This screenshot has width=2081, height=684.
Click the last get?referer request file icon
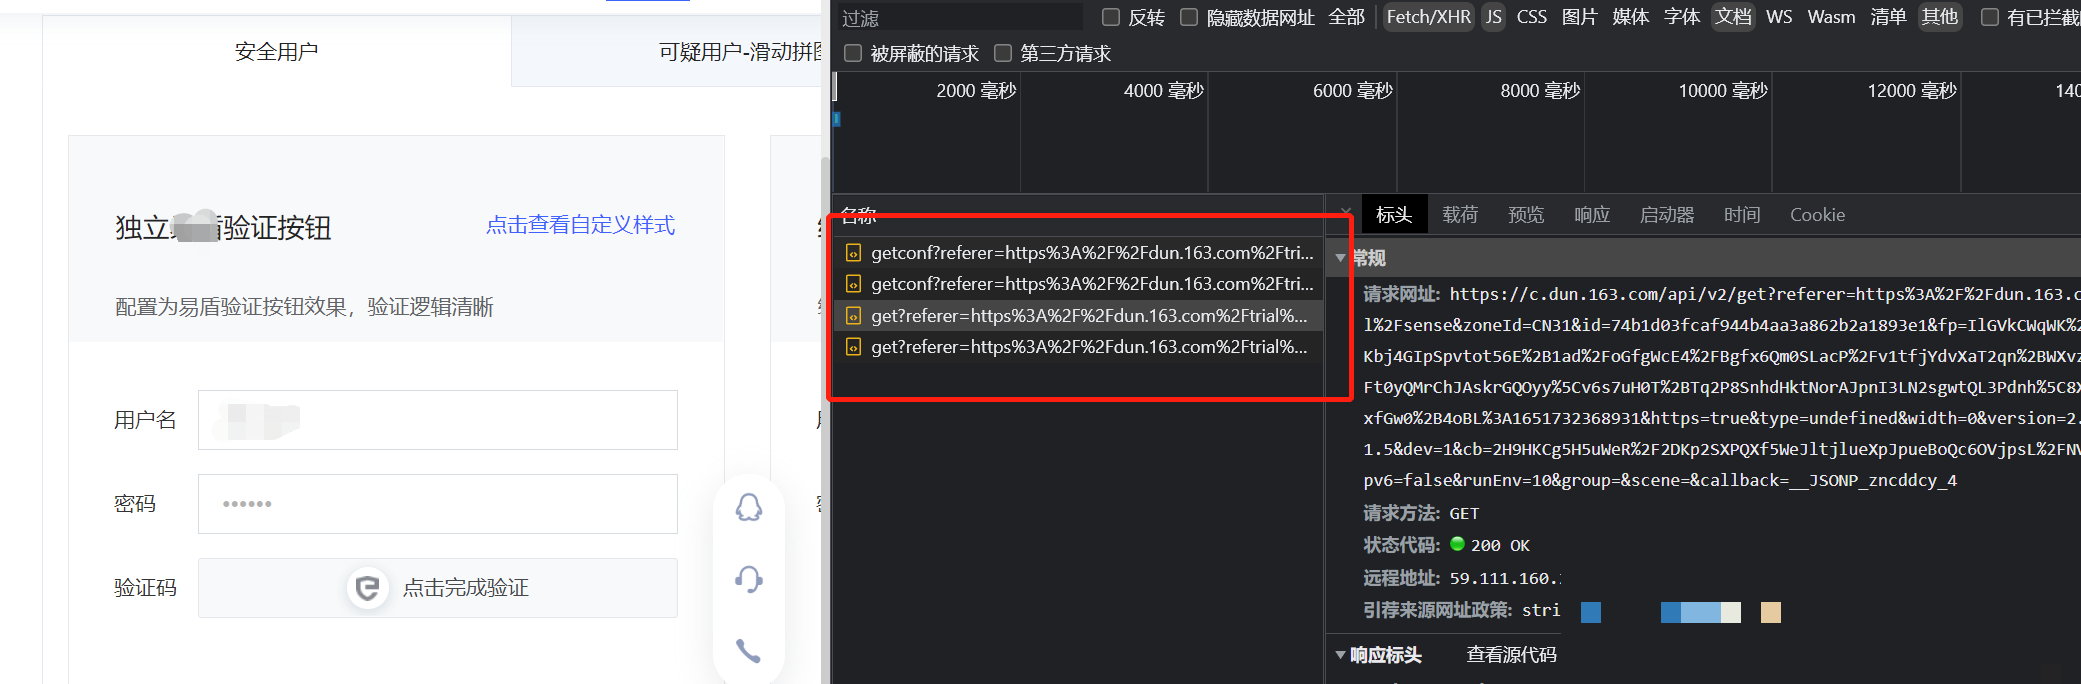853,347
